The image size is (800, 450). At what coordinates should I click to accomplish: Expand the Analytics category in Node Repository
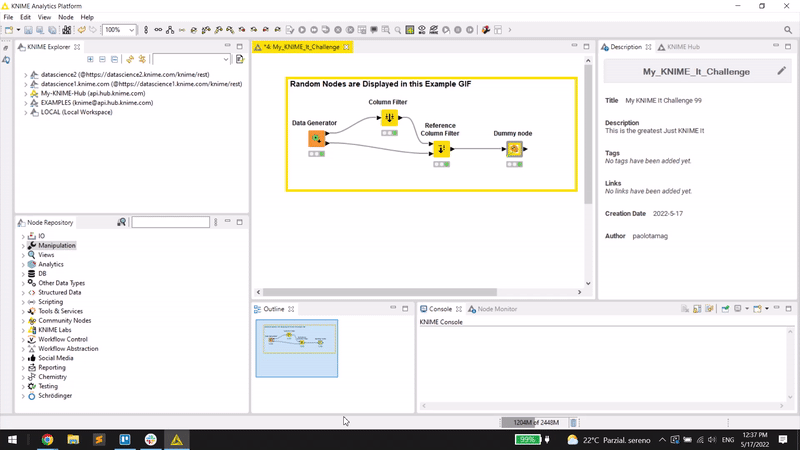point(23,265)
